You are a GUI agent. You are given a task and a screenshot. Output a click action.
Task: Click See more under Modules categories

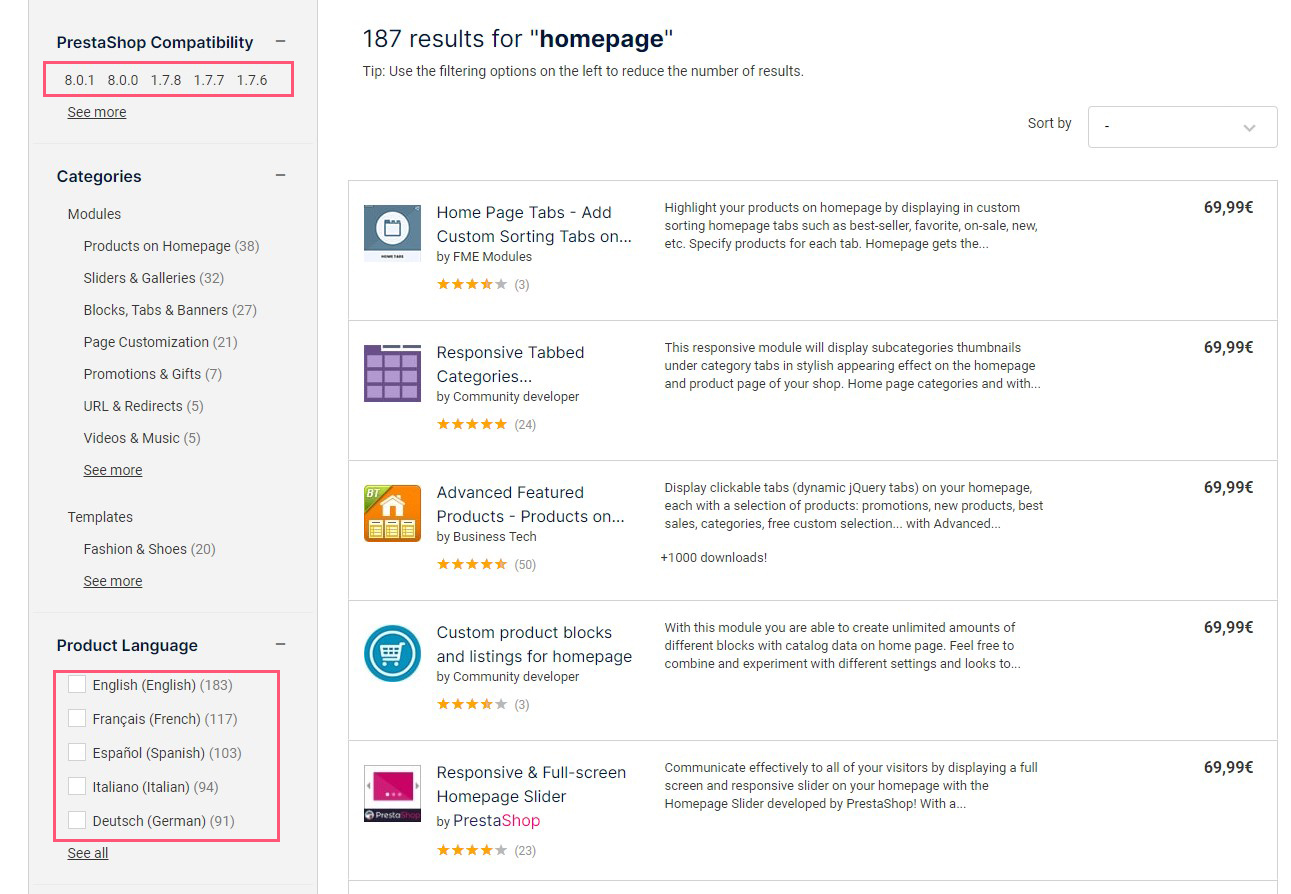coord(113,470)
